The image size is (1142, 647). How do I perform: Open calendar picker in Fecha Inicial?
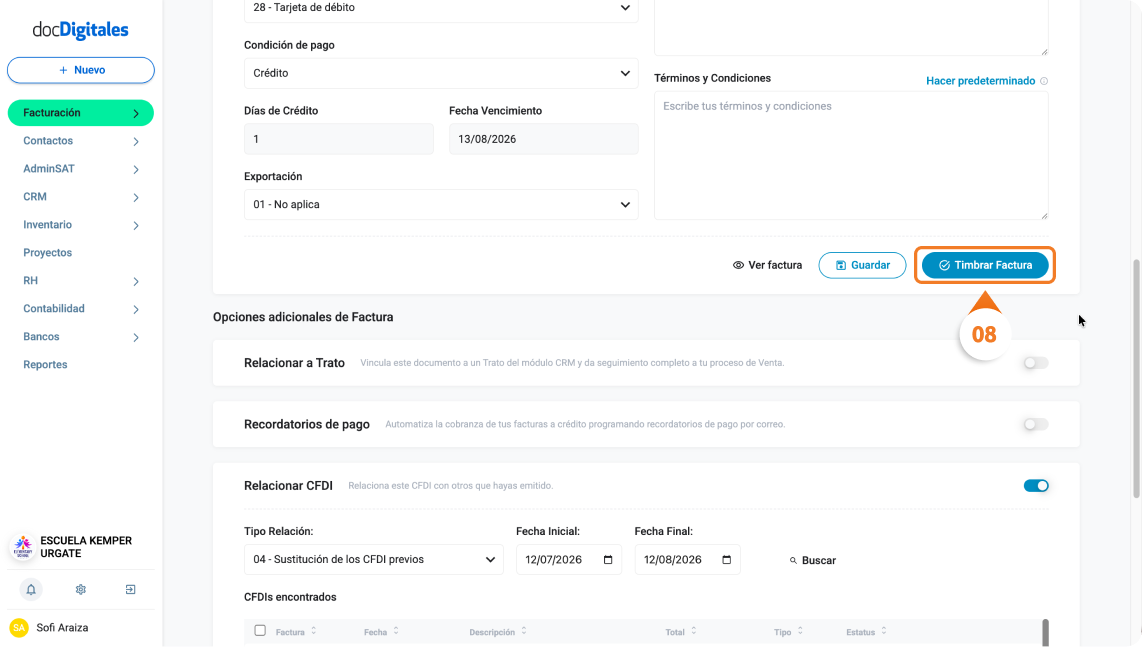pyautogui.click(x=608, y=560)
